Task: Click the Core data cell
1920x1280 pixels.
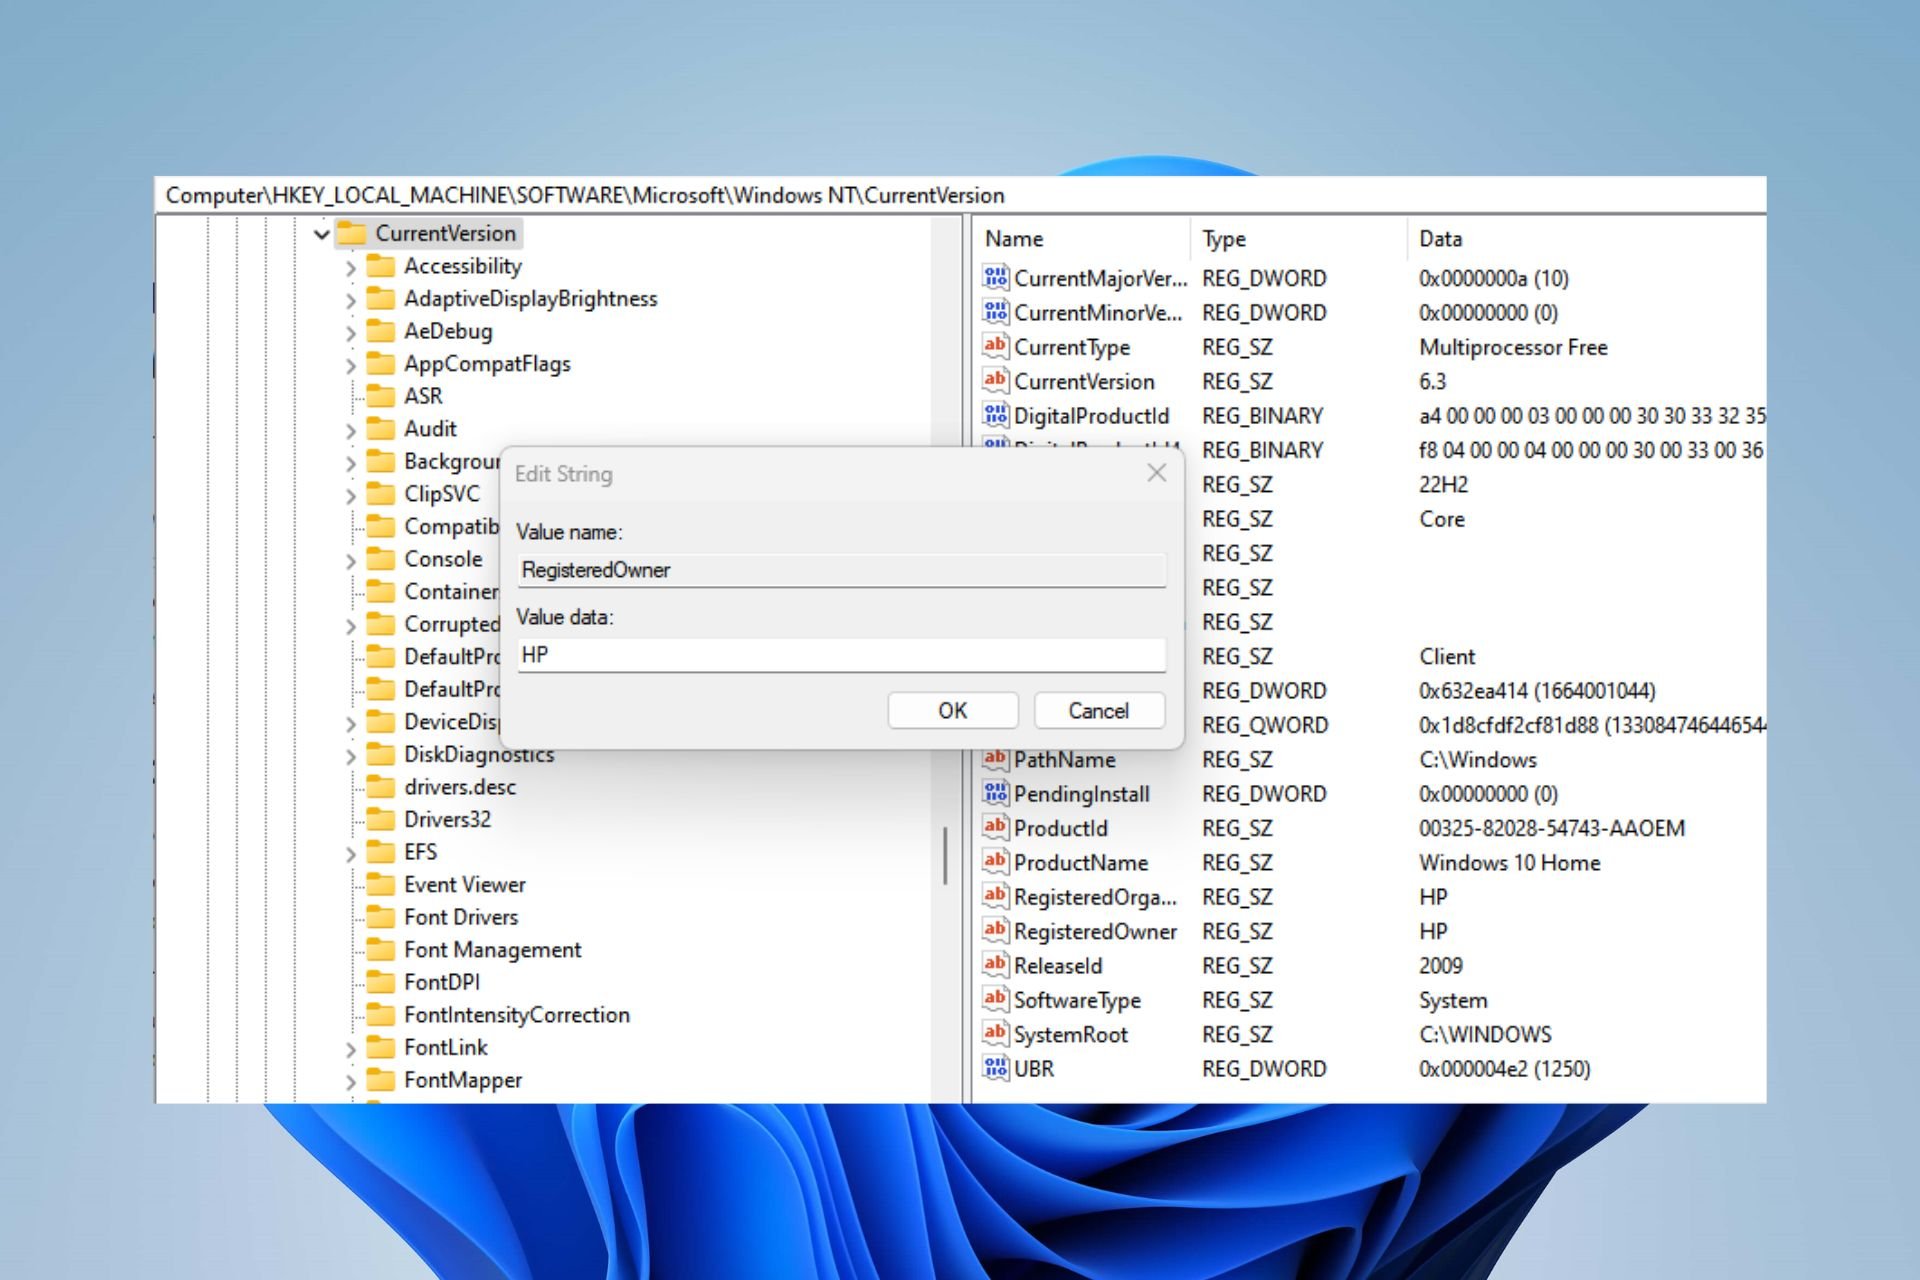Action: tap(1441, 519)
